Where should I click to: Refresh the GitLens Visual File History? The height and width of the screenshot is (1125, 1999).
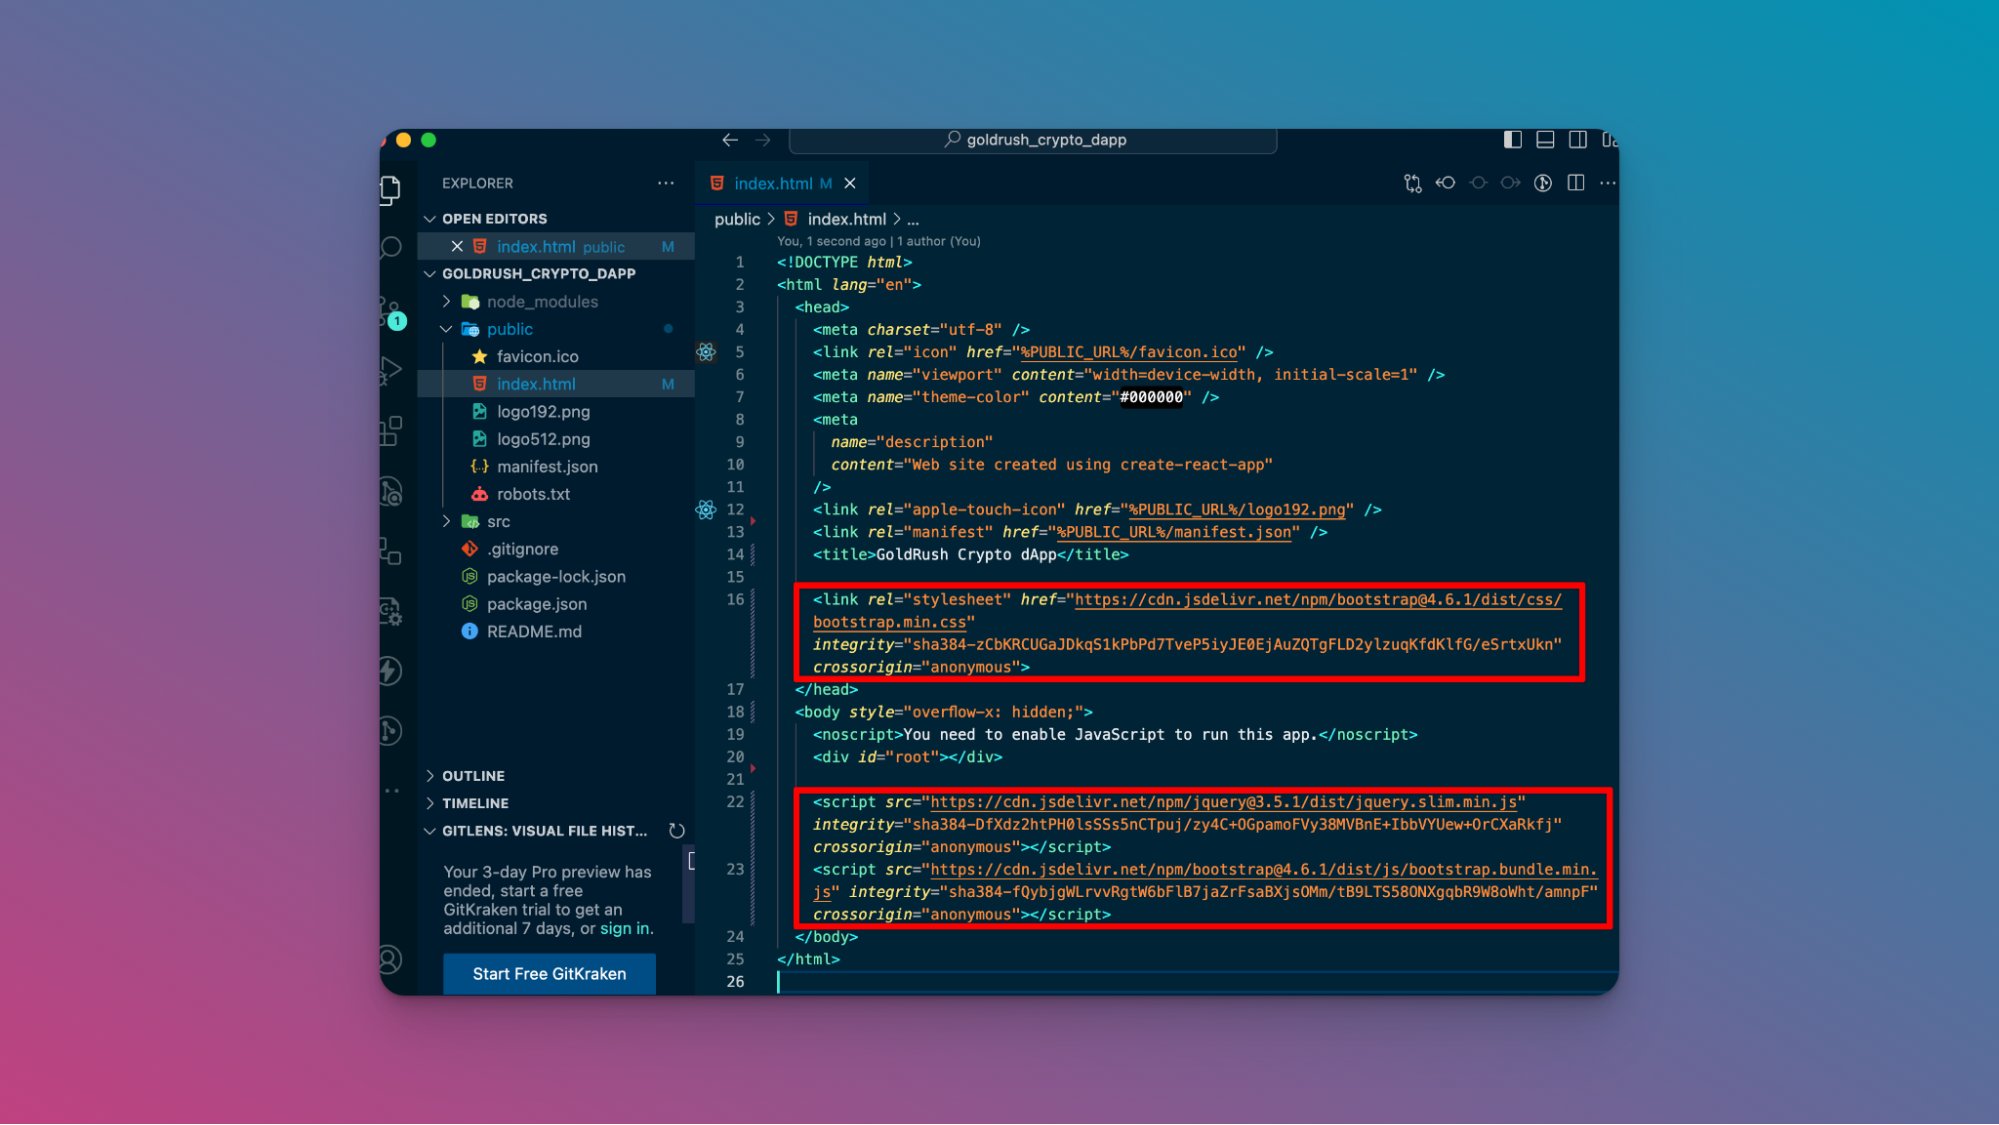(x=677, y=831)
